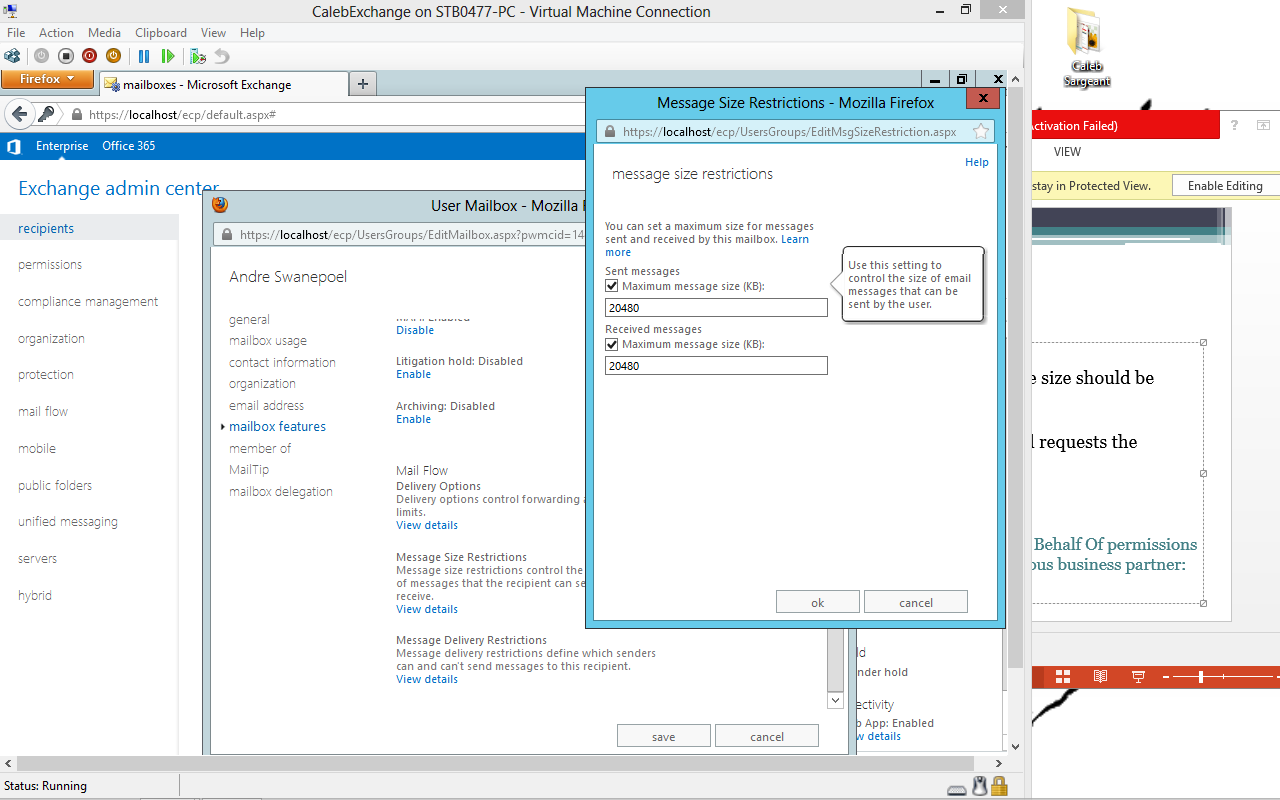Switch to the Enterprise tab
Screen dimensions: 1280x800
pyautogui.click(x=62, y=146)
